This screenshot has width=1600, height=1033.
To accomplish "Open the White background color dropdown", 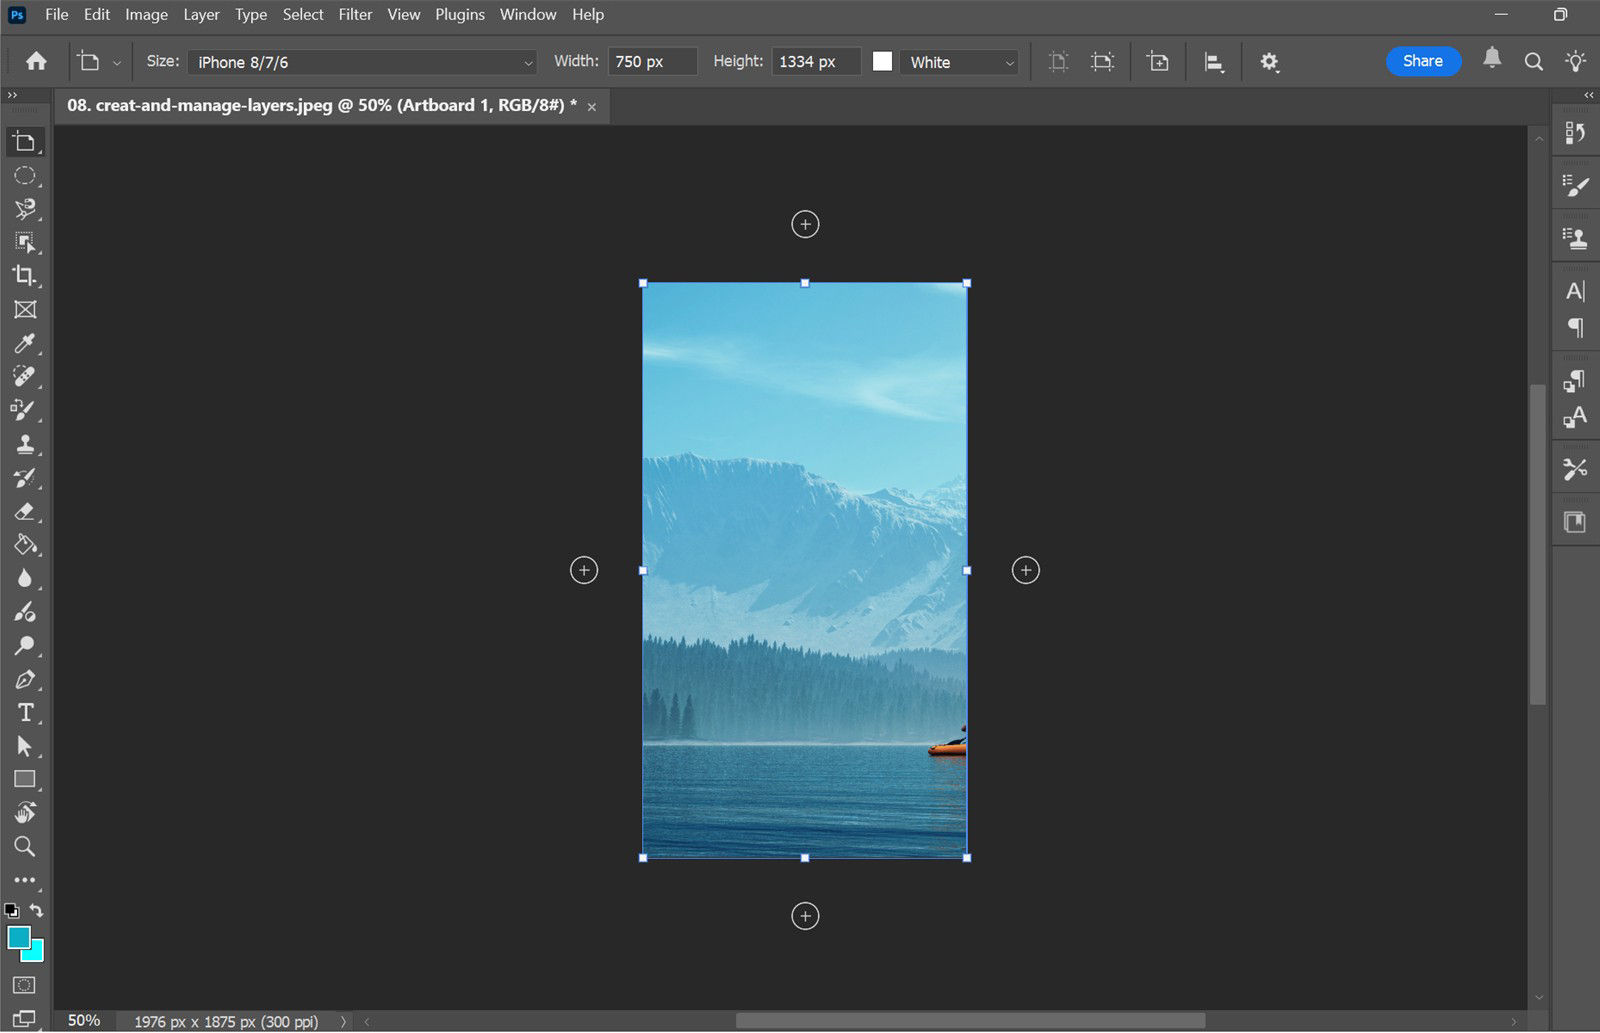I will pos(957,62).
